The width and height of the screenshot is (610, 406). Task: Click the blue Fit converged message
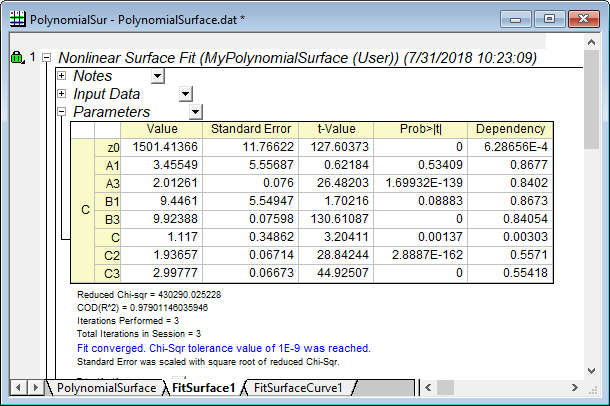tap(224, 348)
